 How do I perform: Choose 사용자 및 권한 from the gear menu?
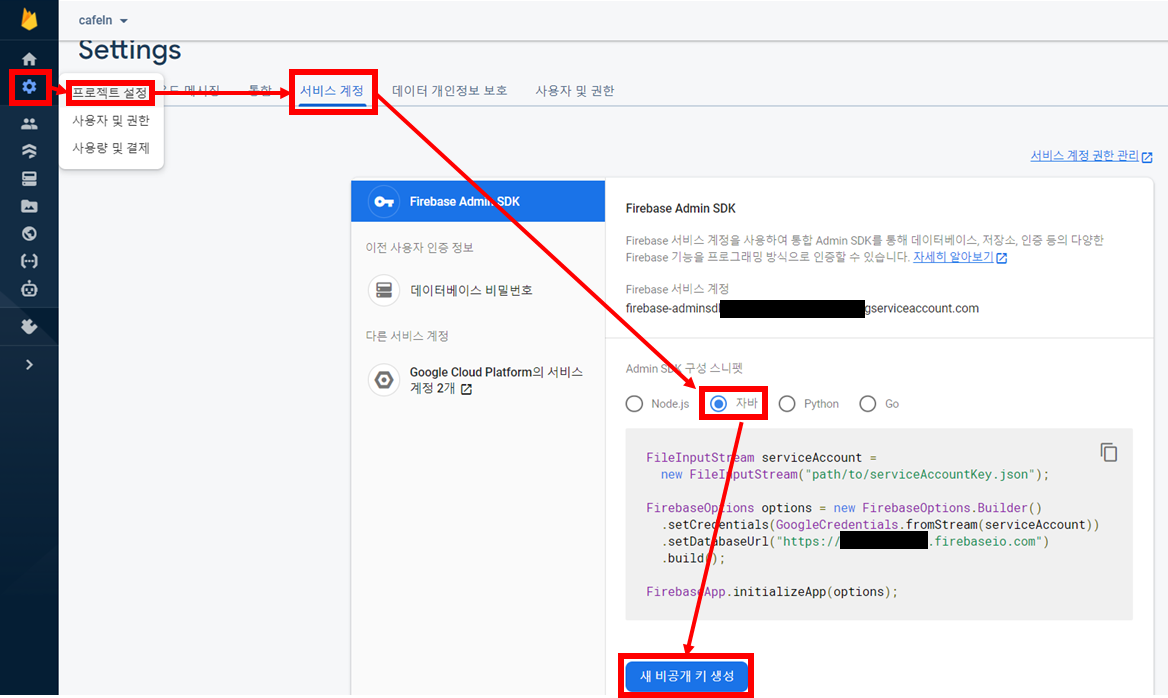pyautogui.click(x=111, y=121)
